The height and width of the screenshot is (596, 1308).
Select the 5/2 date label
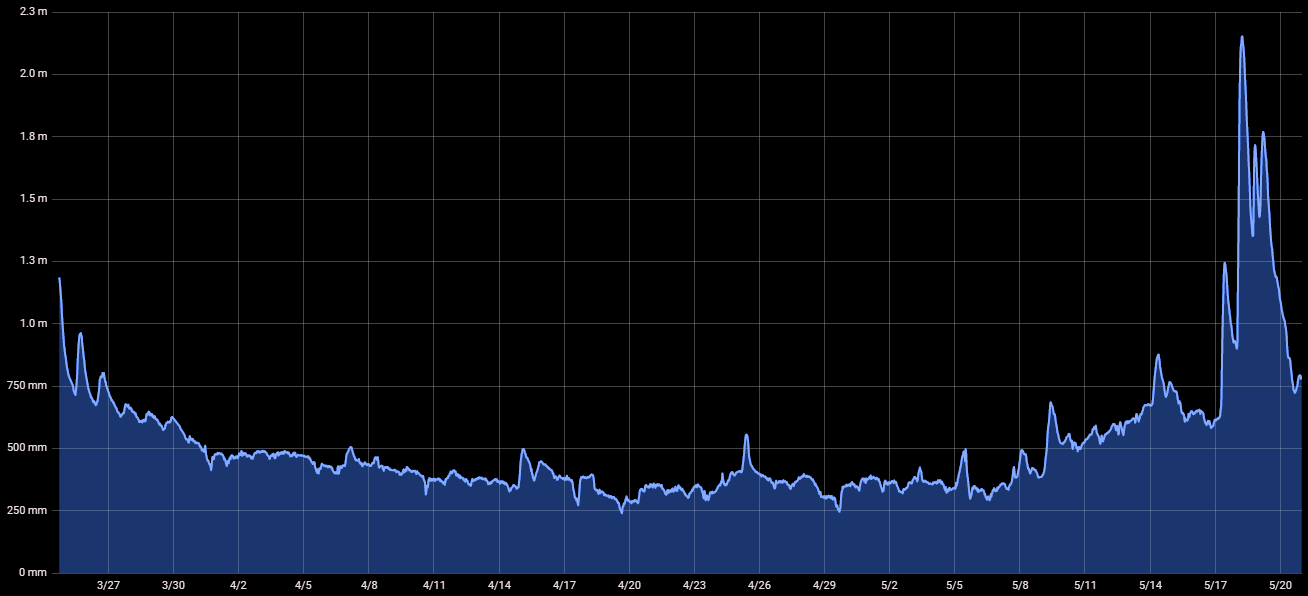tap(889, 585)
